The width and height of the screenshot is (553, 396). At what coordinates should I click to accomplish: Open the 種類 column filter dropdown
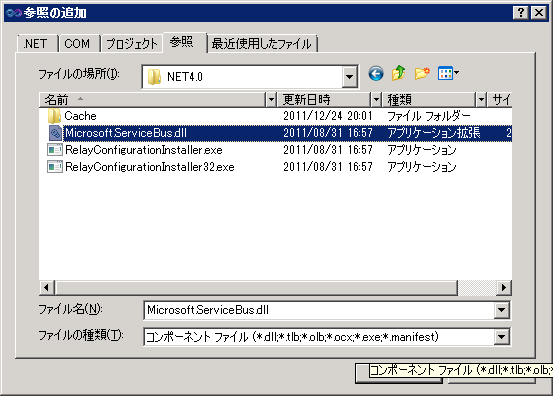481,100
